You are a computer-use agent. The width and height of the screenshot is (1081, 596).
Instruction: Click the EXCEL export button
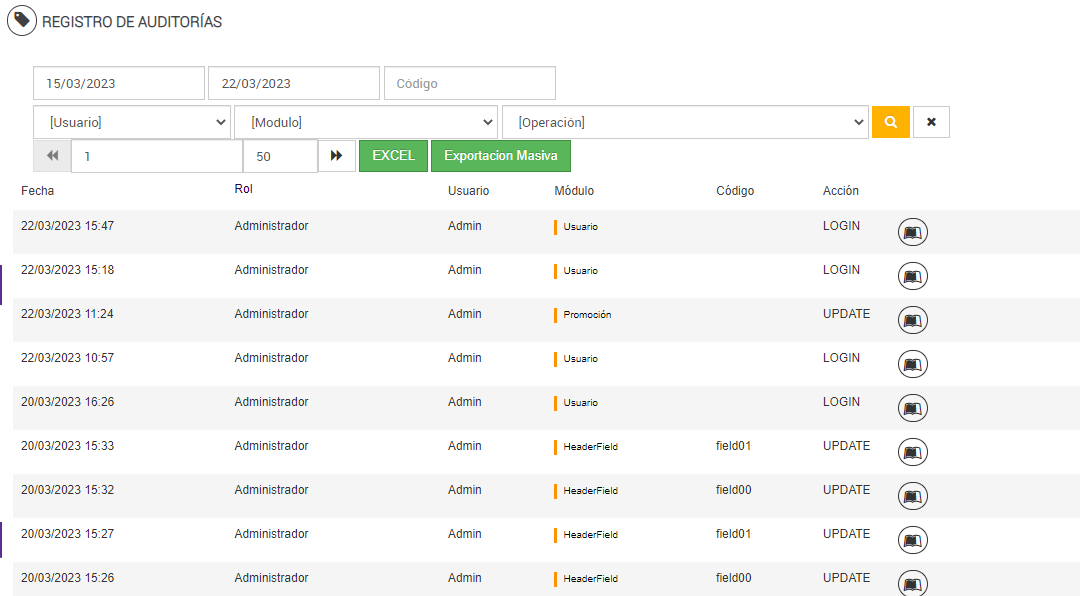[393, 156]
